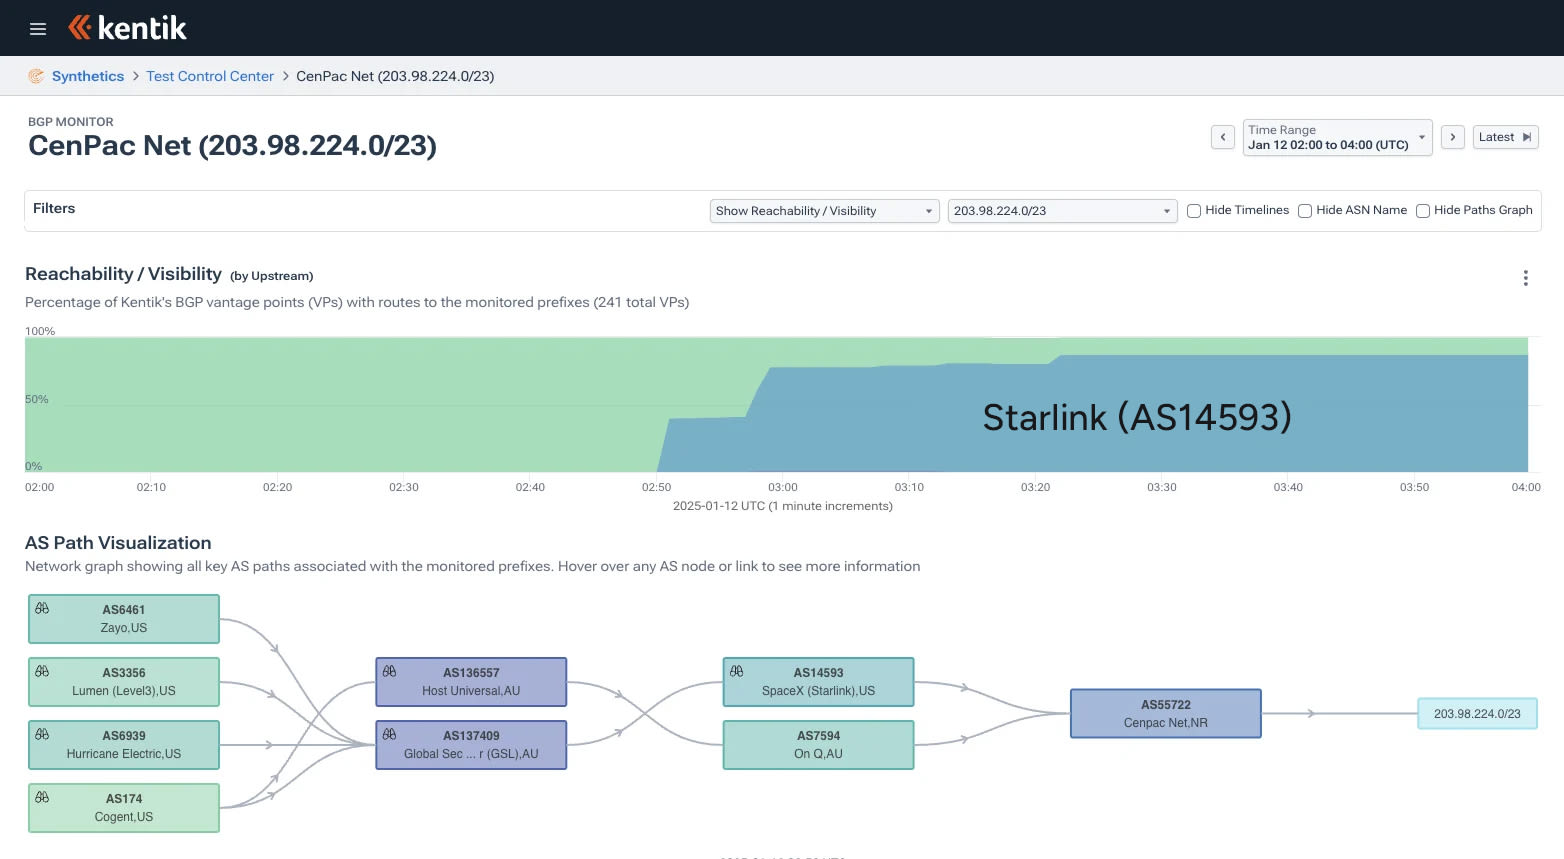Click the binoculars icon on AS6461 node
The width and height of the screenshot is (1564, 859).
pyautogui.click(x=42, y=608)
